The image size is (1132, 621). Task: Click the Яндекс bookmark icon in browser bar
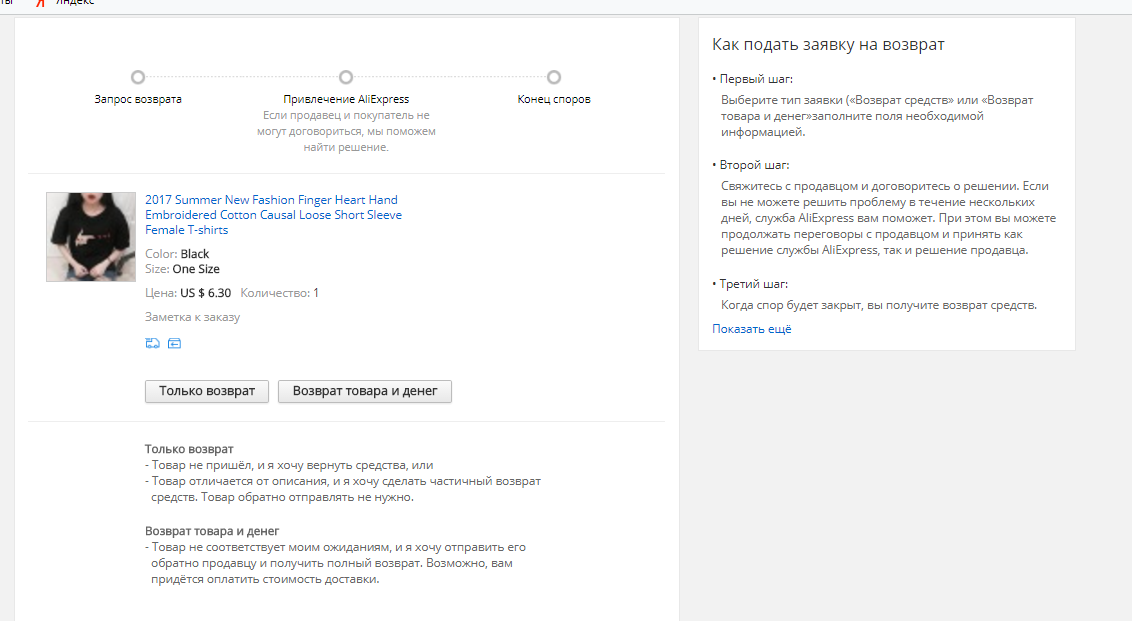[40, 3]
